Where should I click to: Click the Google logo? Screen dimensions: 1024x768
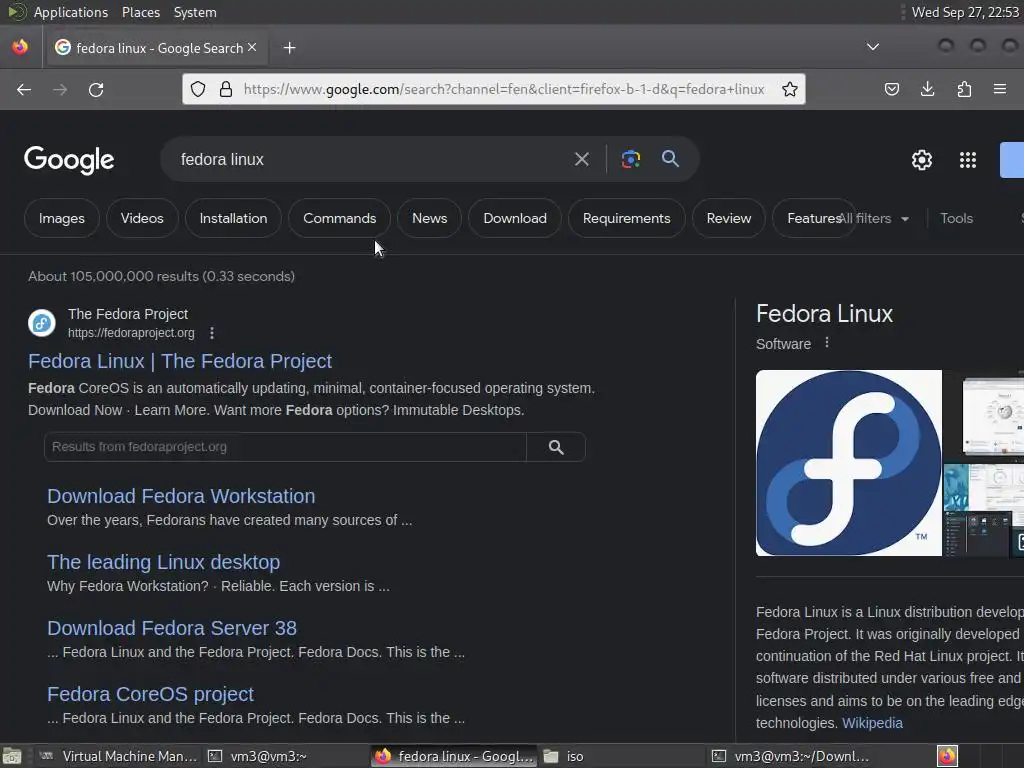tap(69, 160)
